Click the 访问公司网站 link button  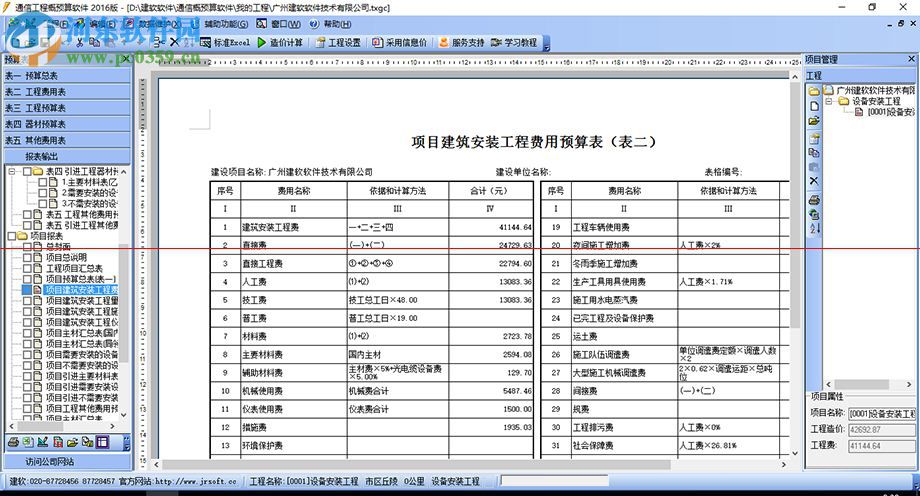click(x=67, y=461)
